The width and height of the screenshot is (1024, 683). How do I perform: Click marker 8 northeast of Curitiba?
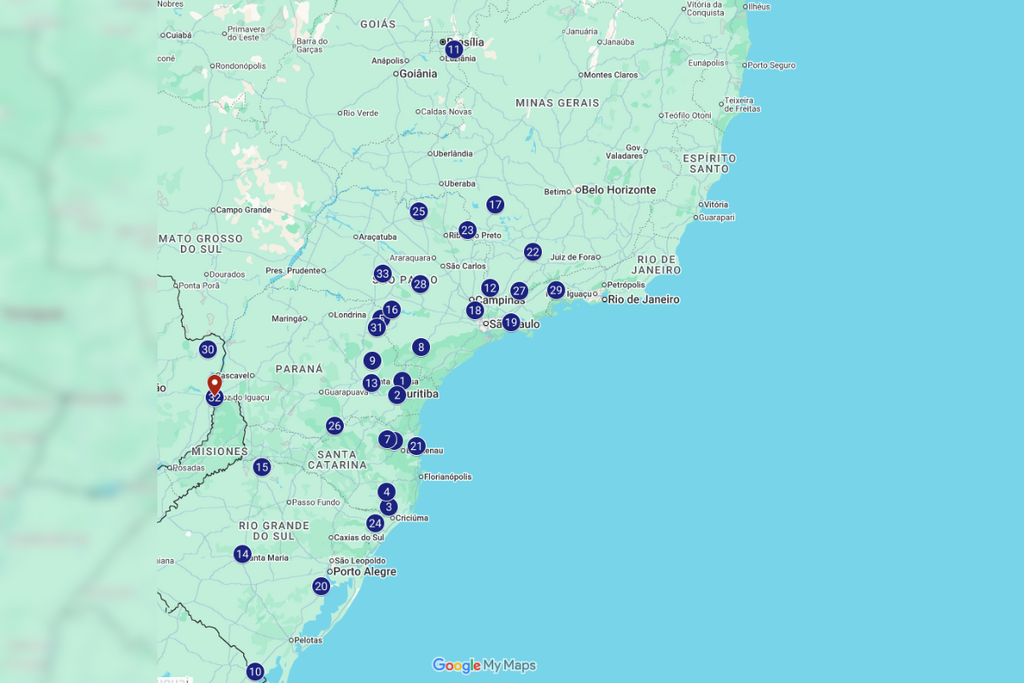pos(421,347)
